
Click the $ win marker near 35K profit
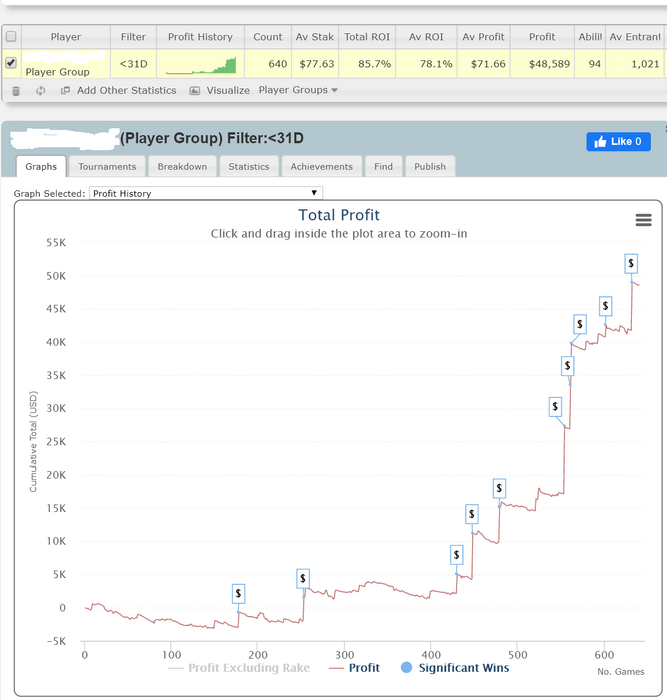click(x=567, y=366)
